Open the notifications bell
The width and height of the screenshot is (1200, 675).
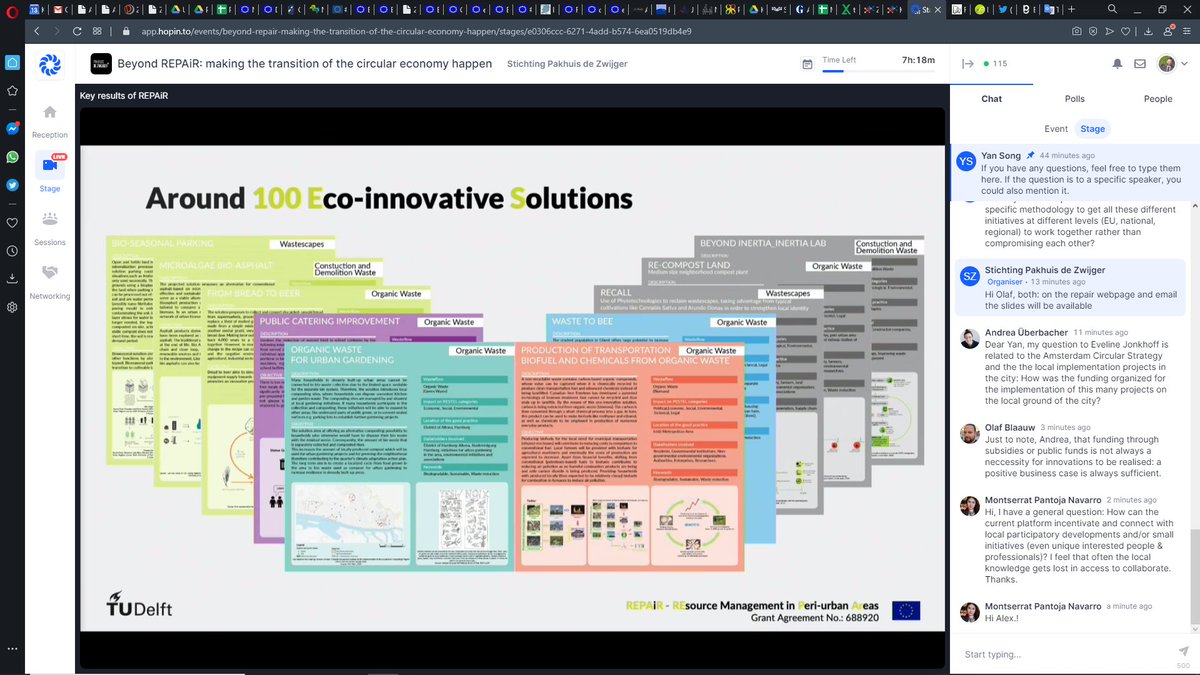pyautogui.click(x=1118, y=63)
